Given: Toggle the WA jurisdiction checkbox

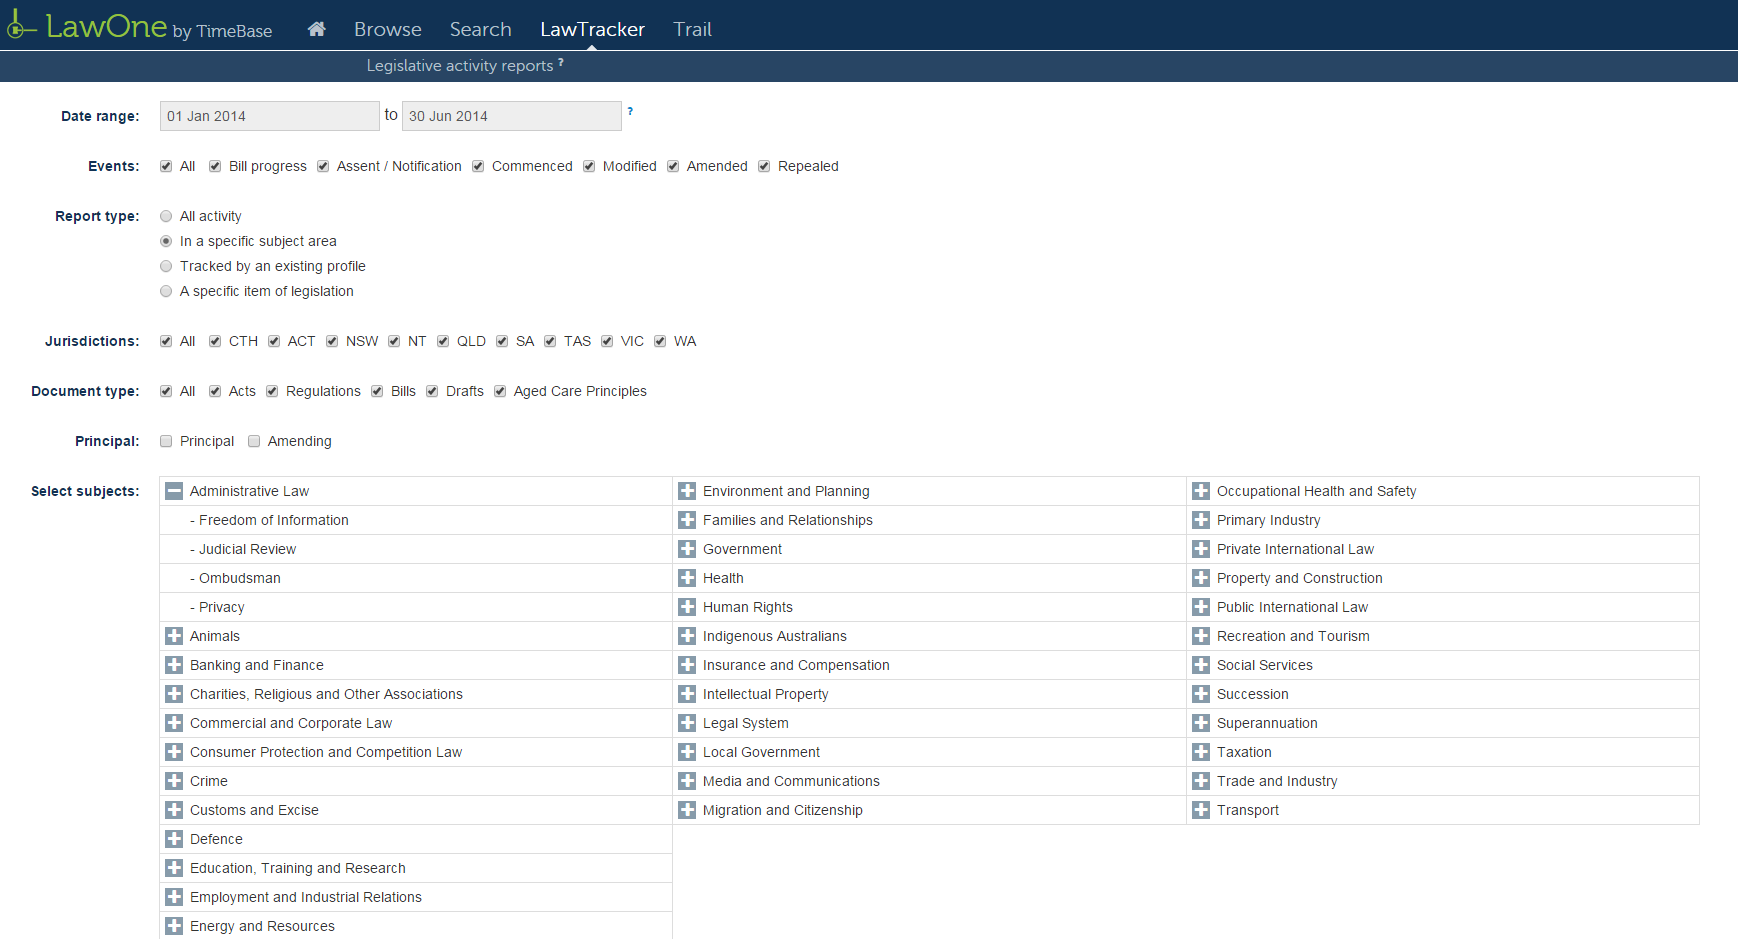Looking at the screenshot, I should tap(660, 341).
